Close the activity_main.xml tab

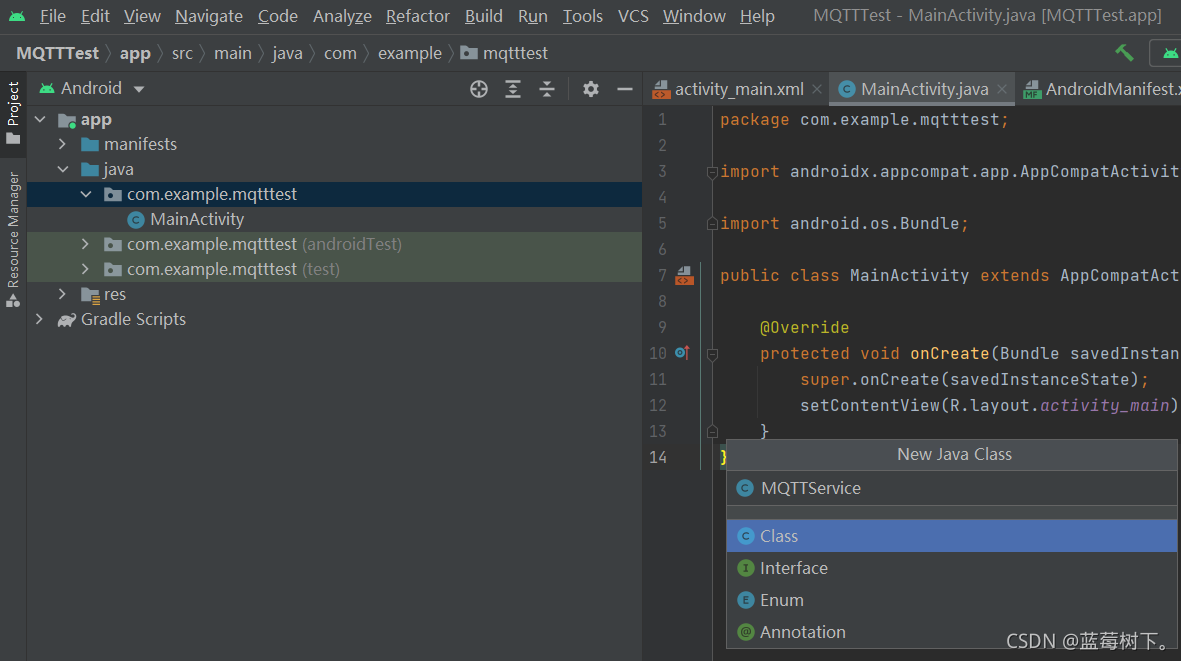pos(817,89)
